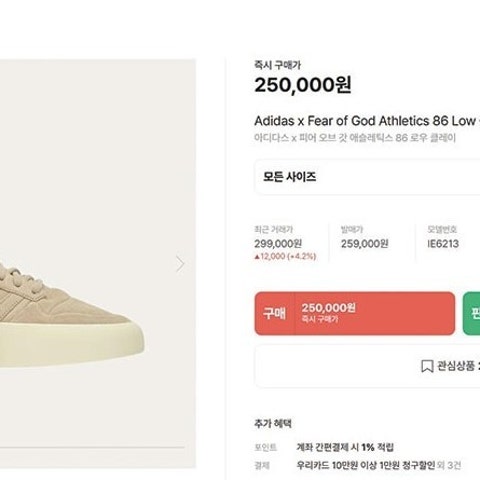Viewport: 480px width, 480px height.
Task: Click the image slider progress bar
Action: tap(92, 447)
